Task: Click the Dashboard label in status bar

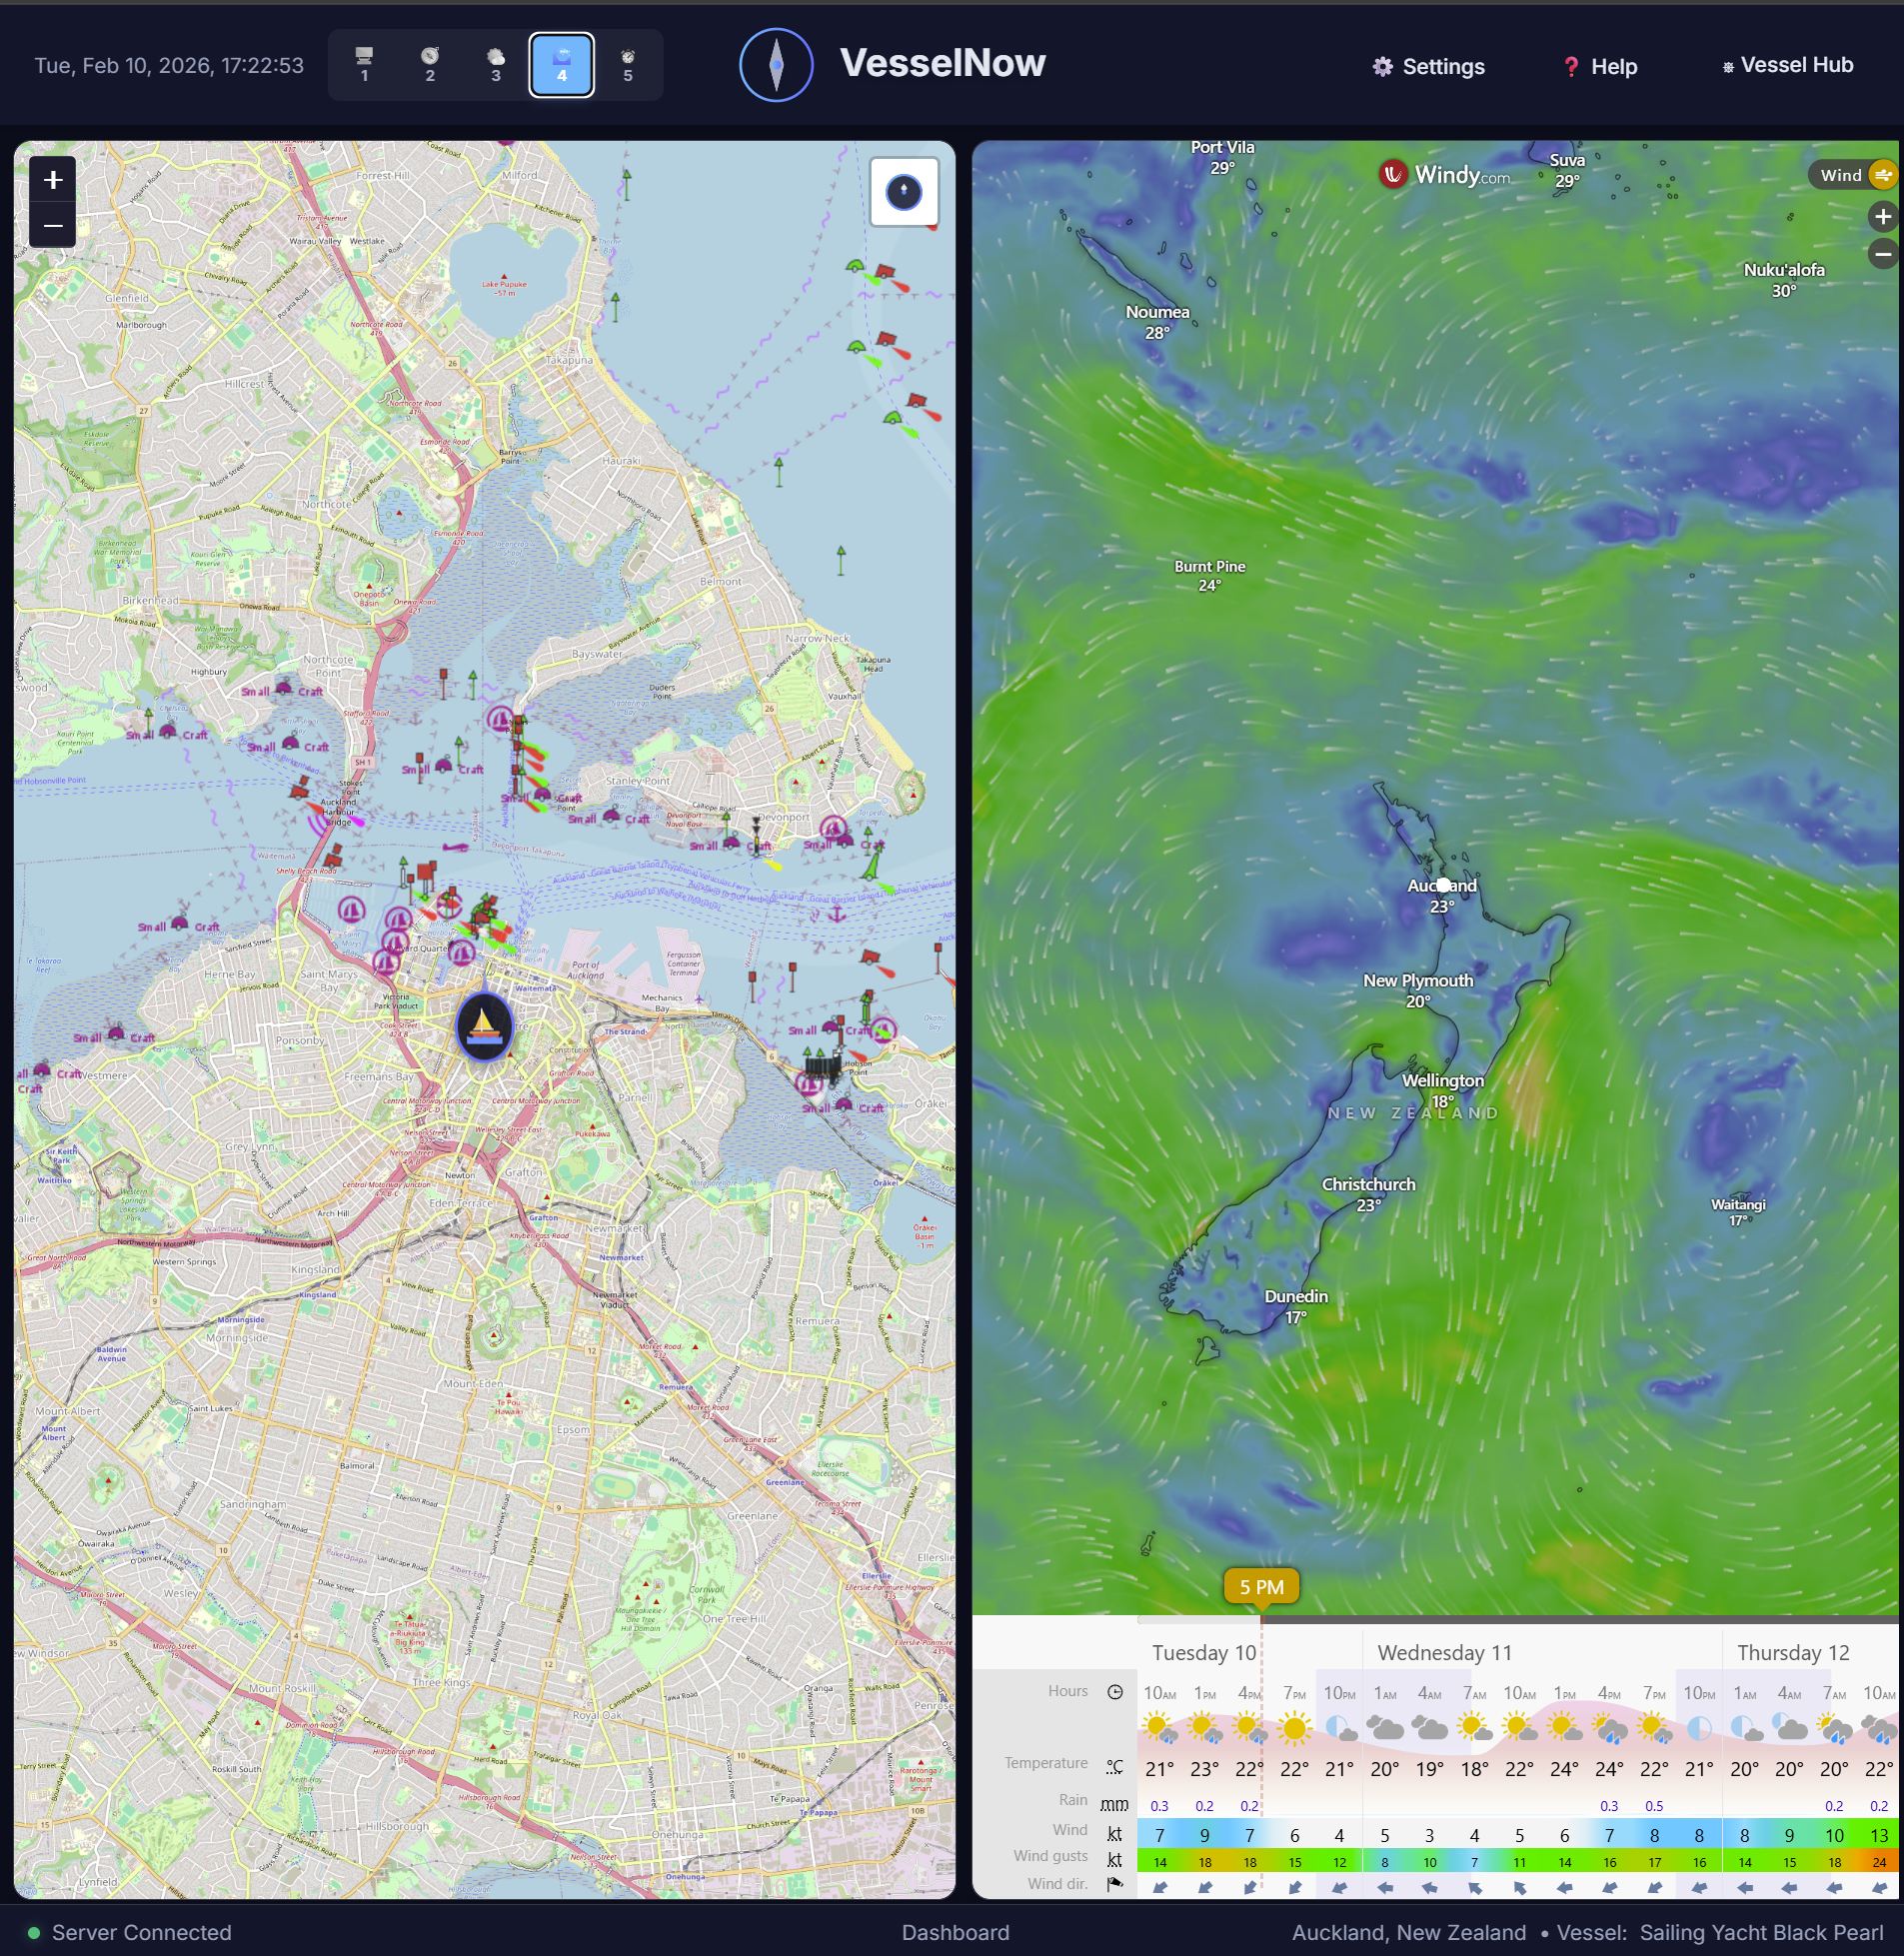Action: click(x=955, y=1932)
